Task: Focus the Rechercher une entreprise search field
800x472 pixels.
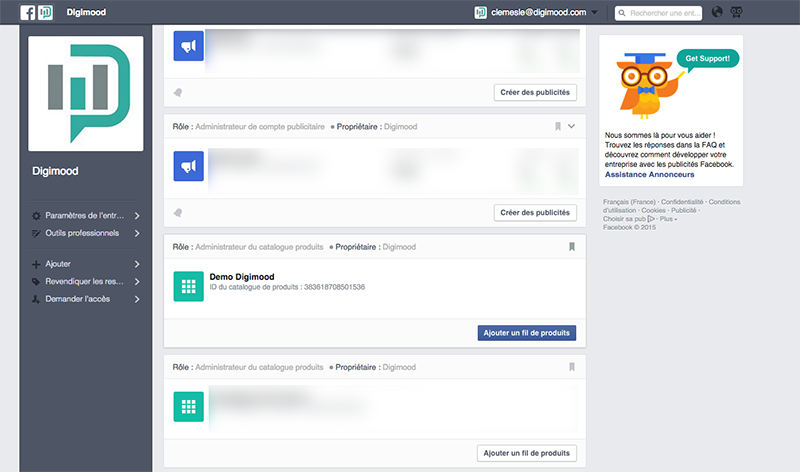Action: 658,13
